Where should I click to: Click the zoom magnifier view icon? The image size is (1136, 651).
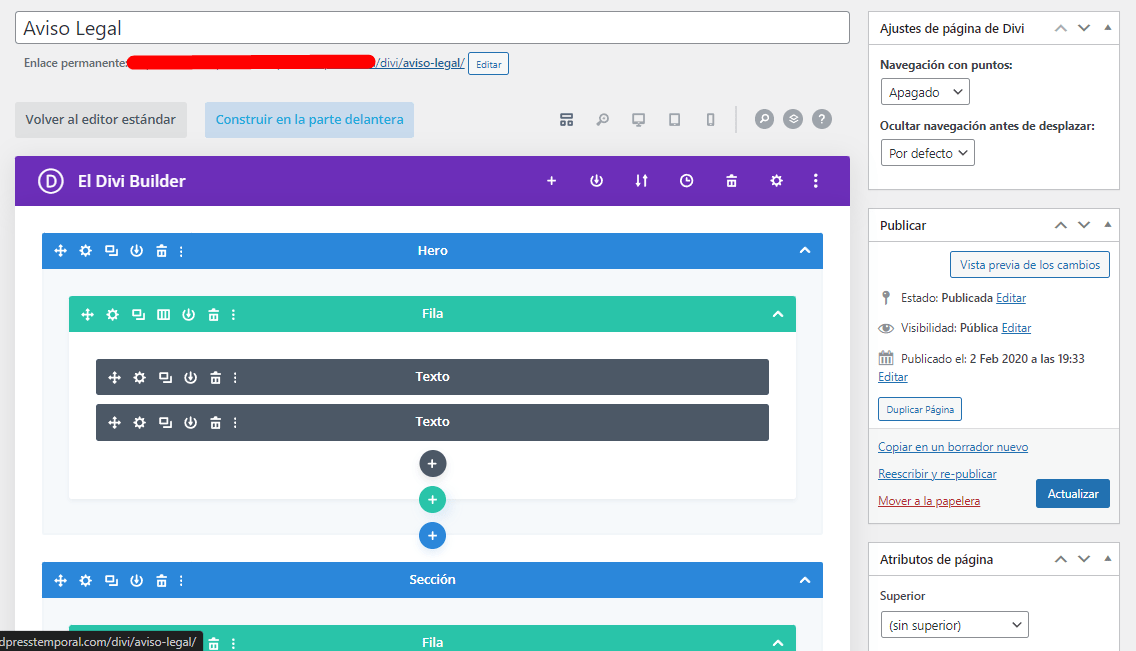602,119
